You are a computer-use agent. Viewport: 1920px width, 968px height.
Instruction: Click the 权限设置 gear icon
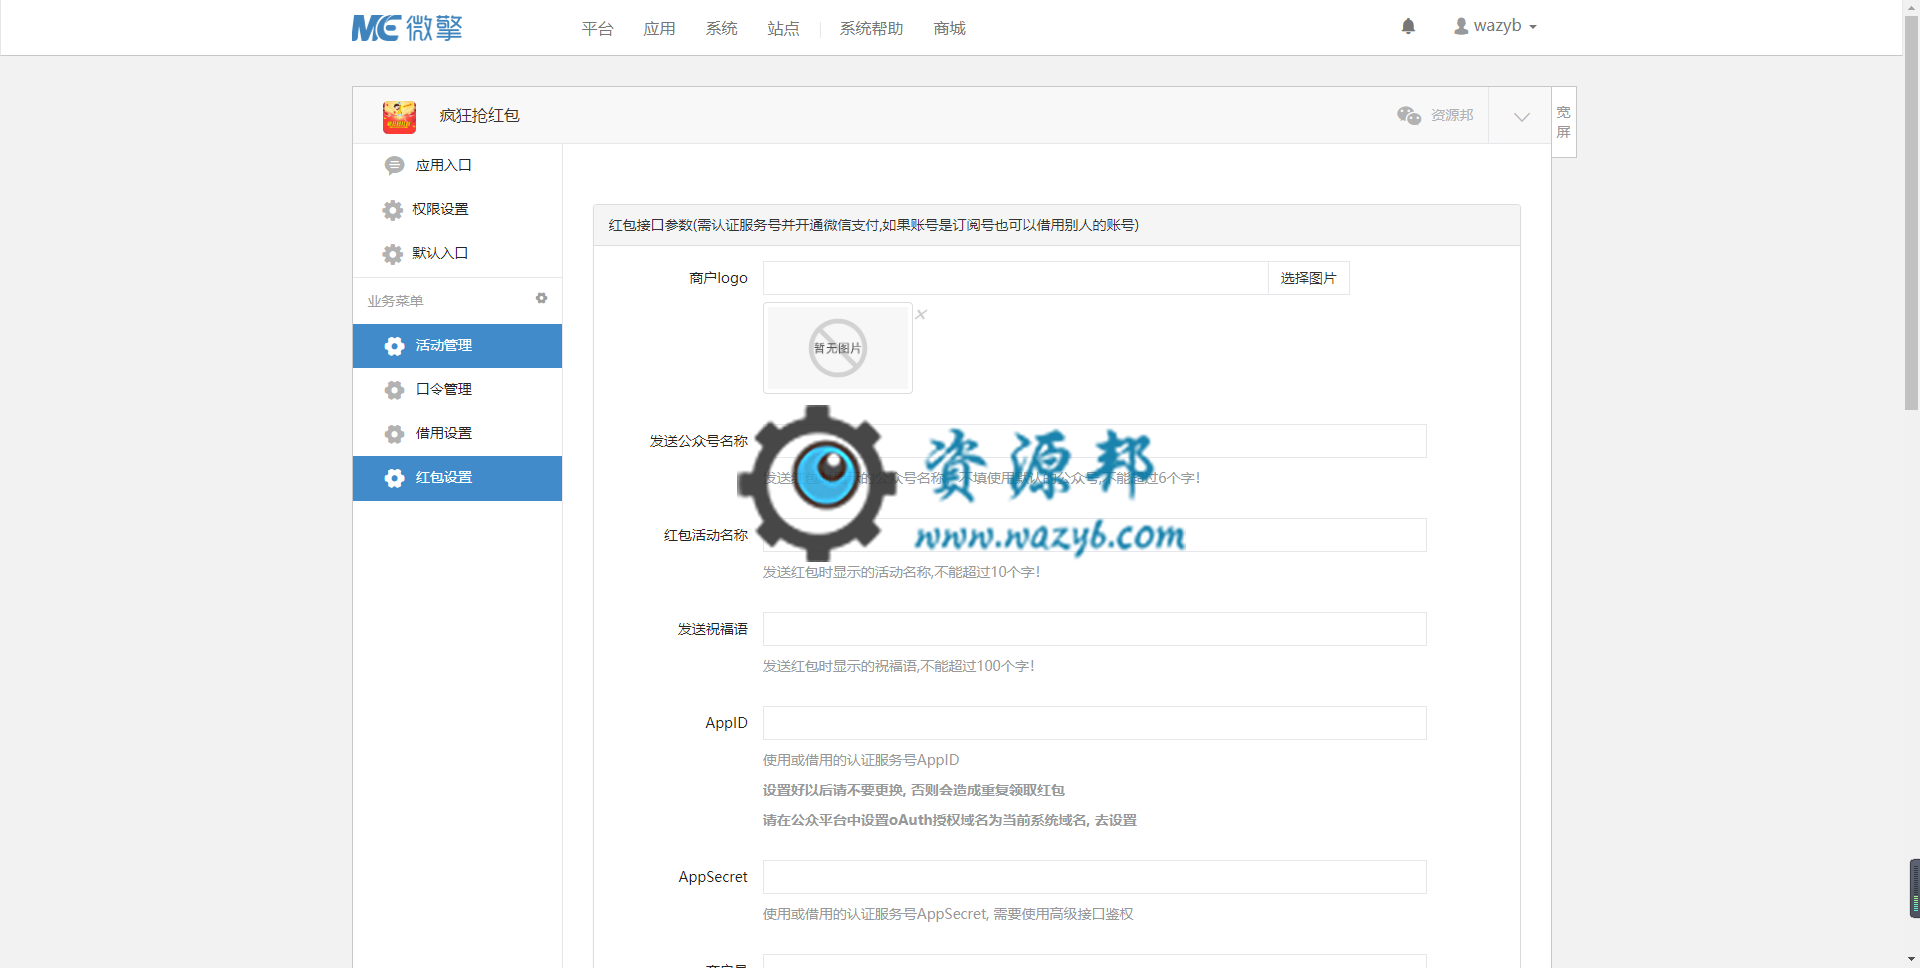point(393,210)
